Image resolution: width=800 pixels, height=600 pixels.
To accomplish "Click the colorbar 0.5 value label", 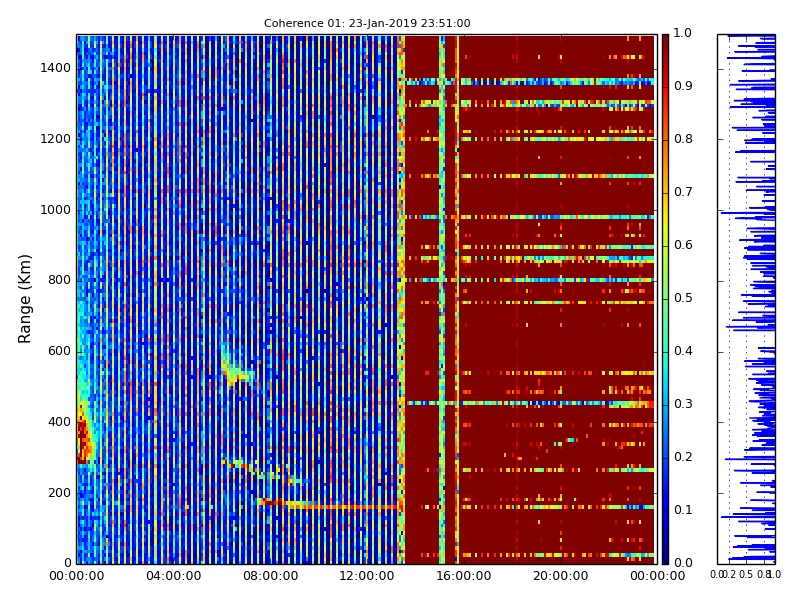I will coord(683,298).
